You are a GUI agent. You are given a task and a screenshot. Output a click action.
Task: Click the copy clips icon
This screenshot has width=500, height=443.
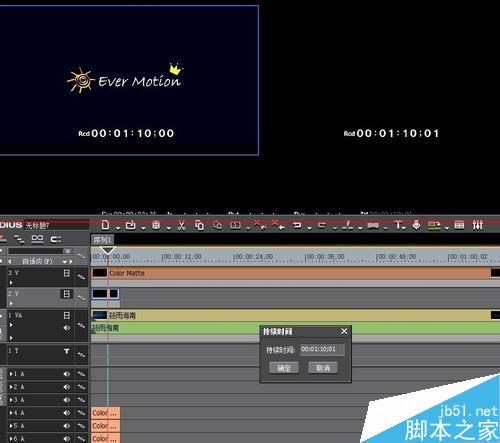(200, 225)
